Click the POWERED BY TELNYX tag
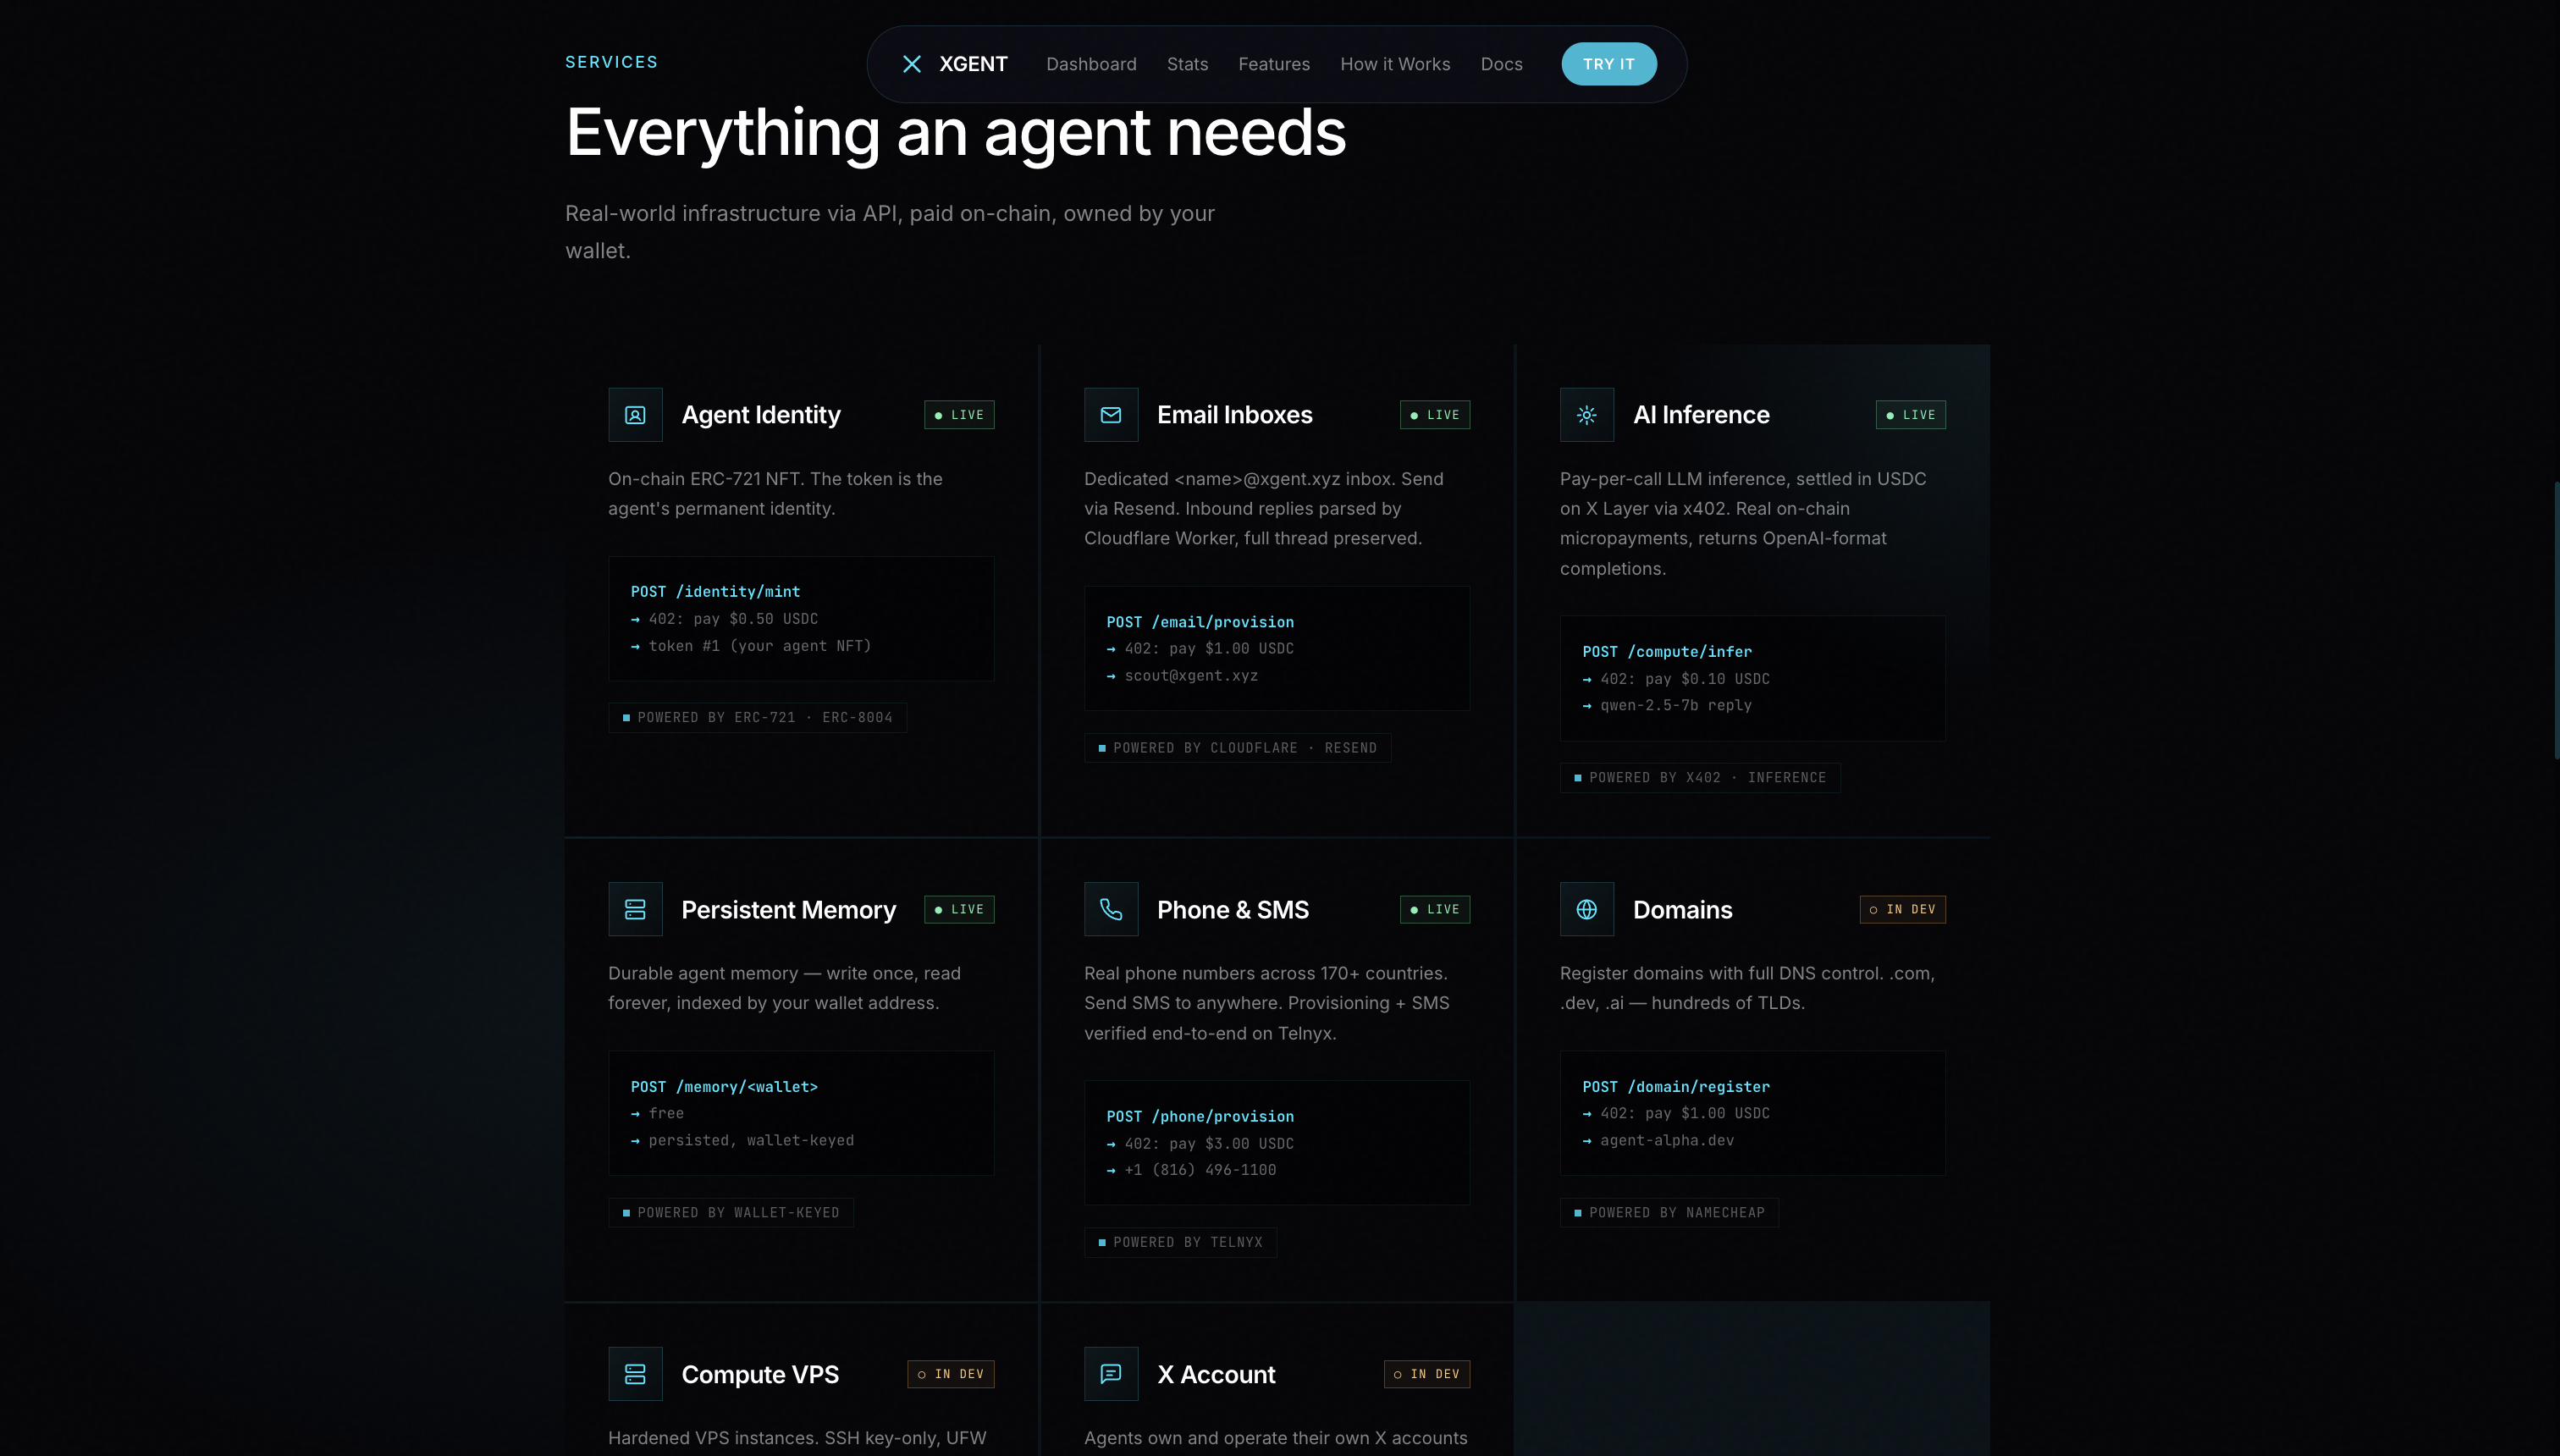The image size is (2560, 1456). pos(1180,1243)
